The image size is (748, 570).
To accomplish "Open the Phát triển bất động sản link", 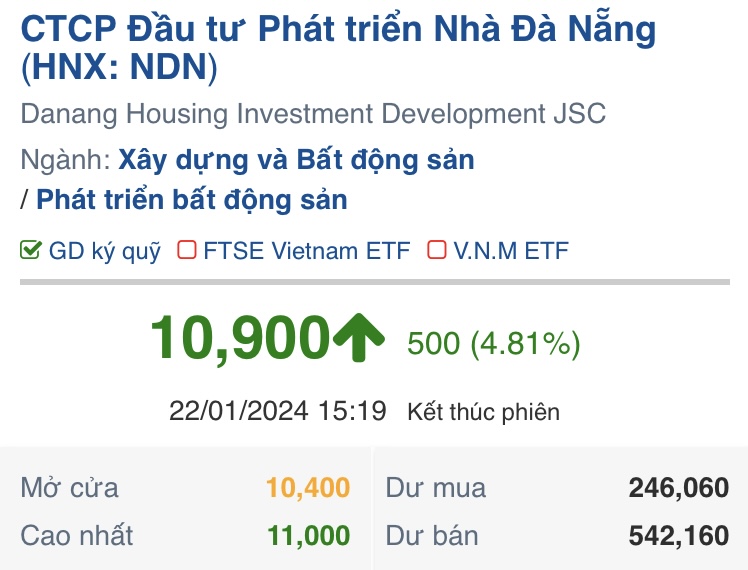I will [192, 199].
